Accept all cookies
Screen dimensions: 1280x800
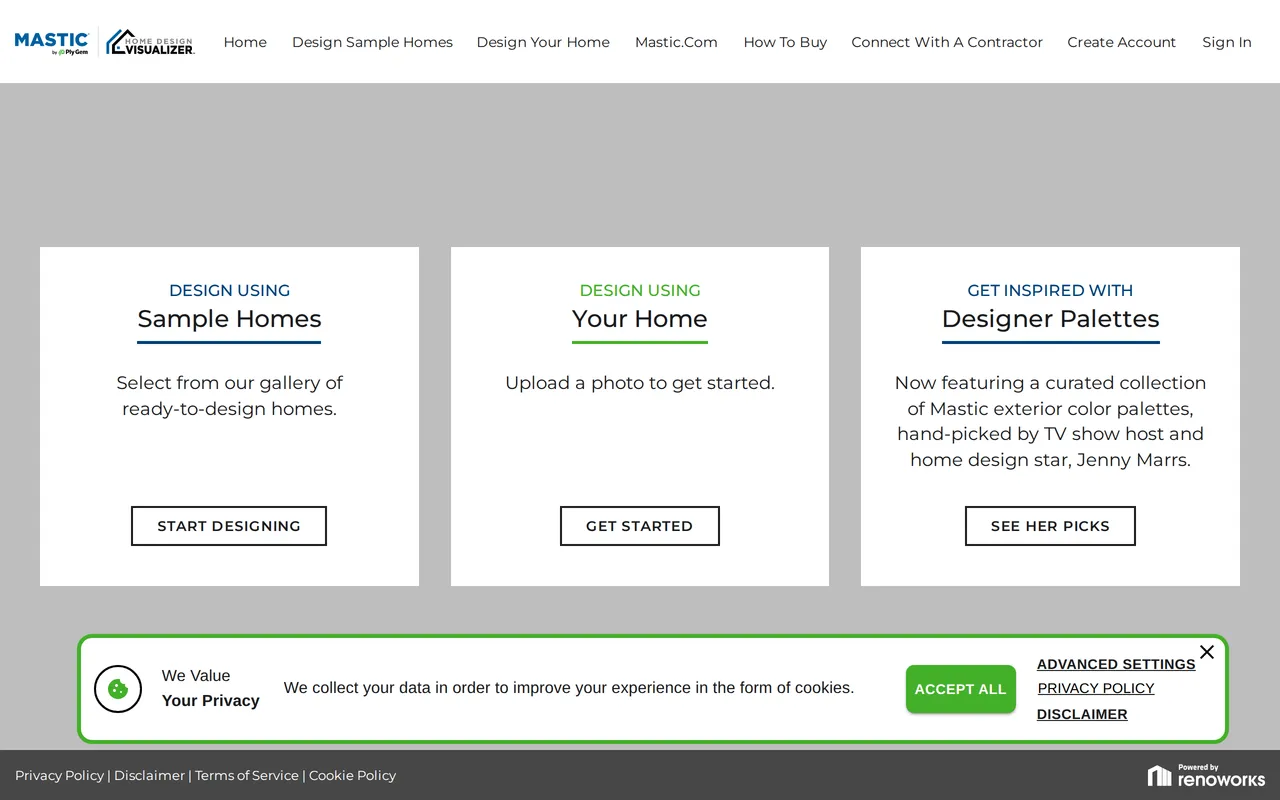pyautogui.click(x=961, y=689)
